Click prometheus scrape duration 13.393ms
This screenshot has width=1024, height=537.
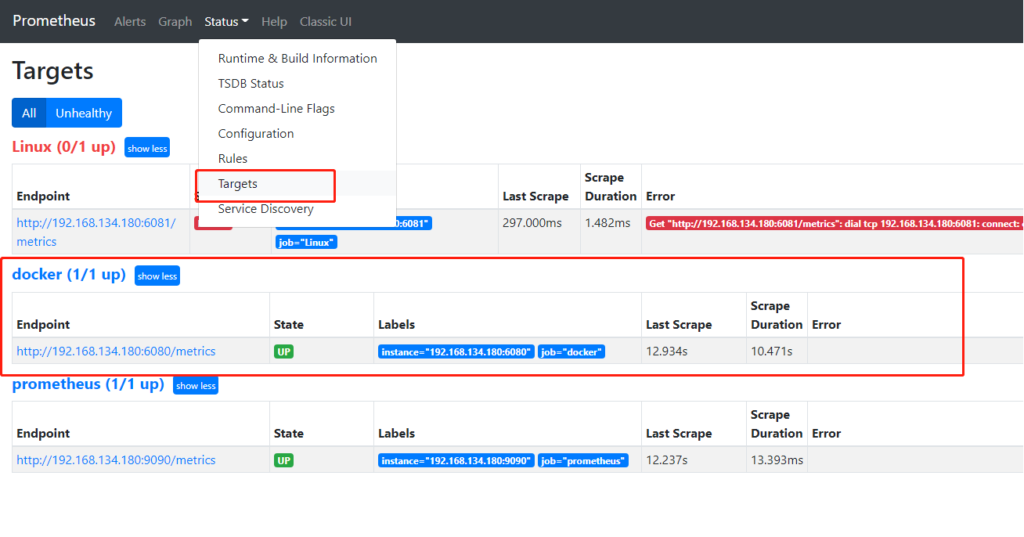tap(776, 461)
